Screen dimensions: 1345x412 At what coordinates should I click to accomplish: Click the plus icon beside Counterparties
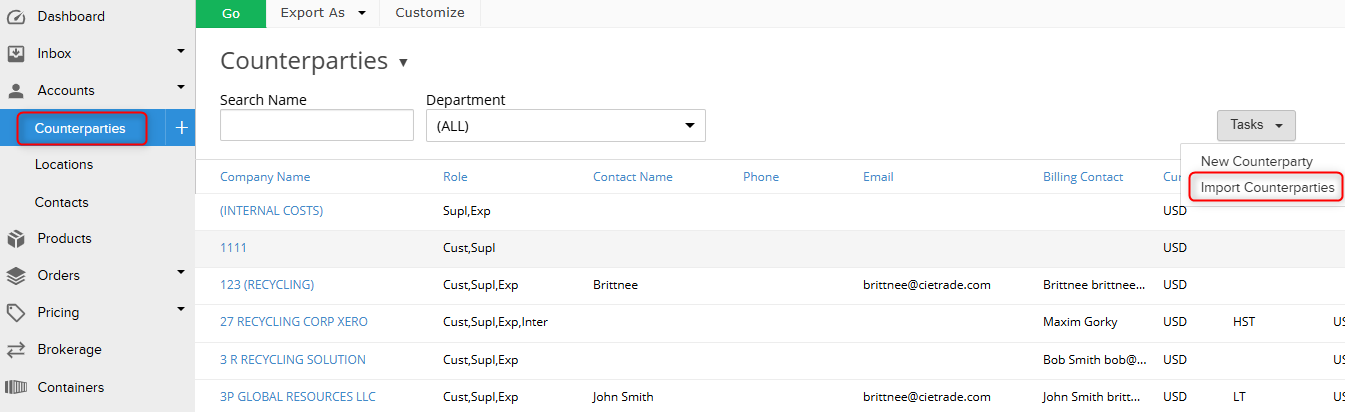[x=181, y=128]
